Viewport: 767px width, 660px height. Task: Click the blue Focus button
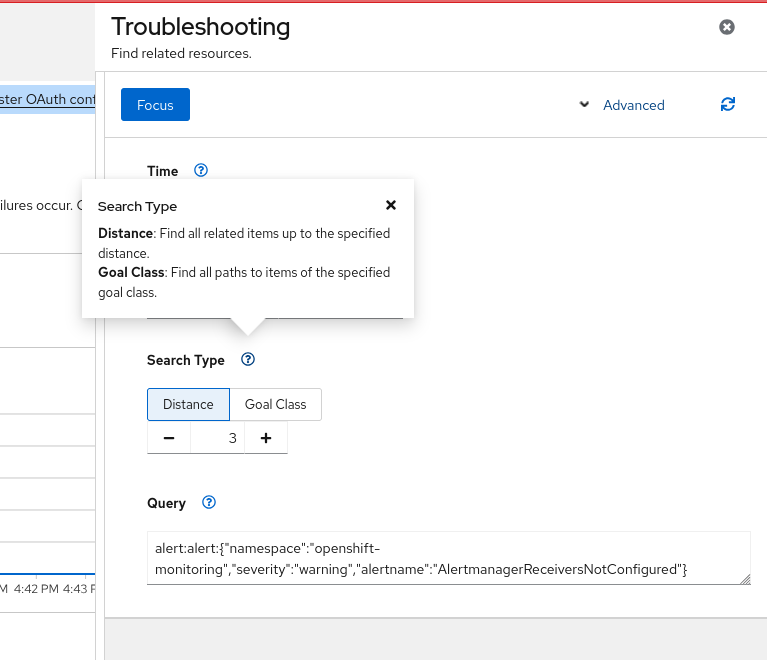[x=155, y=105]
